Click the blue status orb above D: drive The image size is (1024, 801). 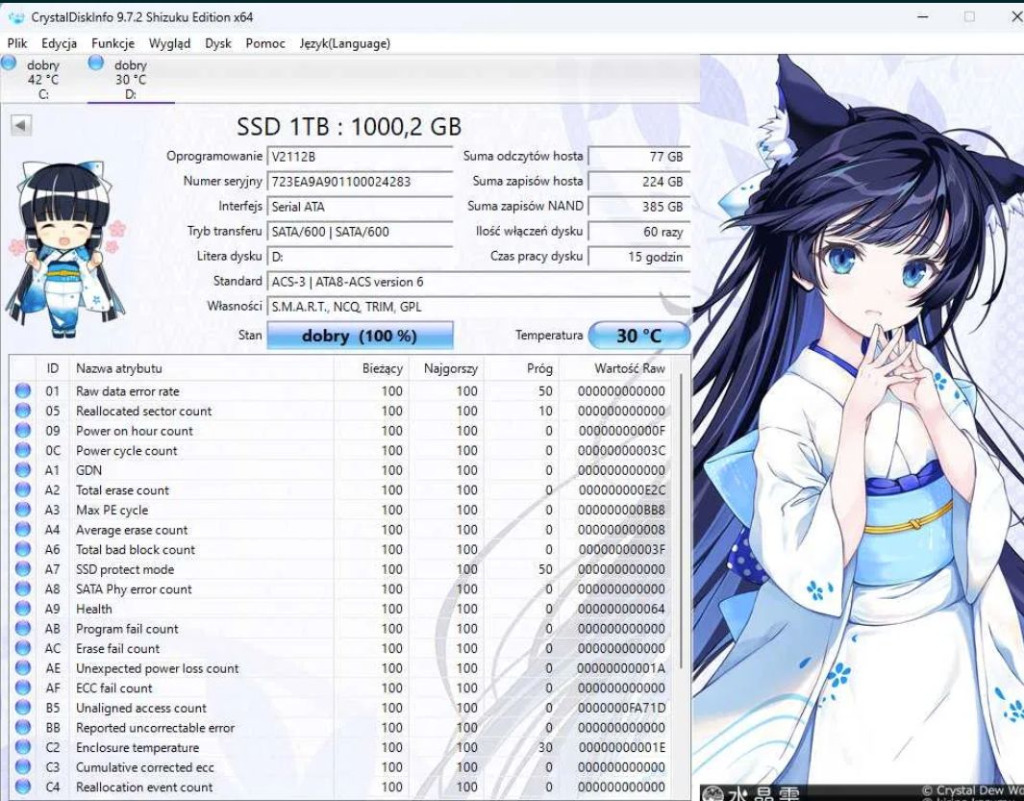tap(96, 63)
